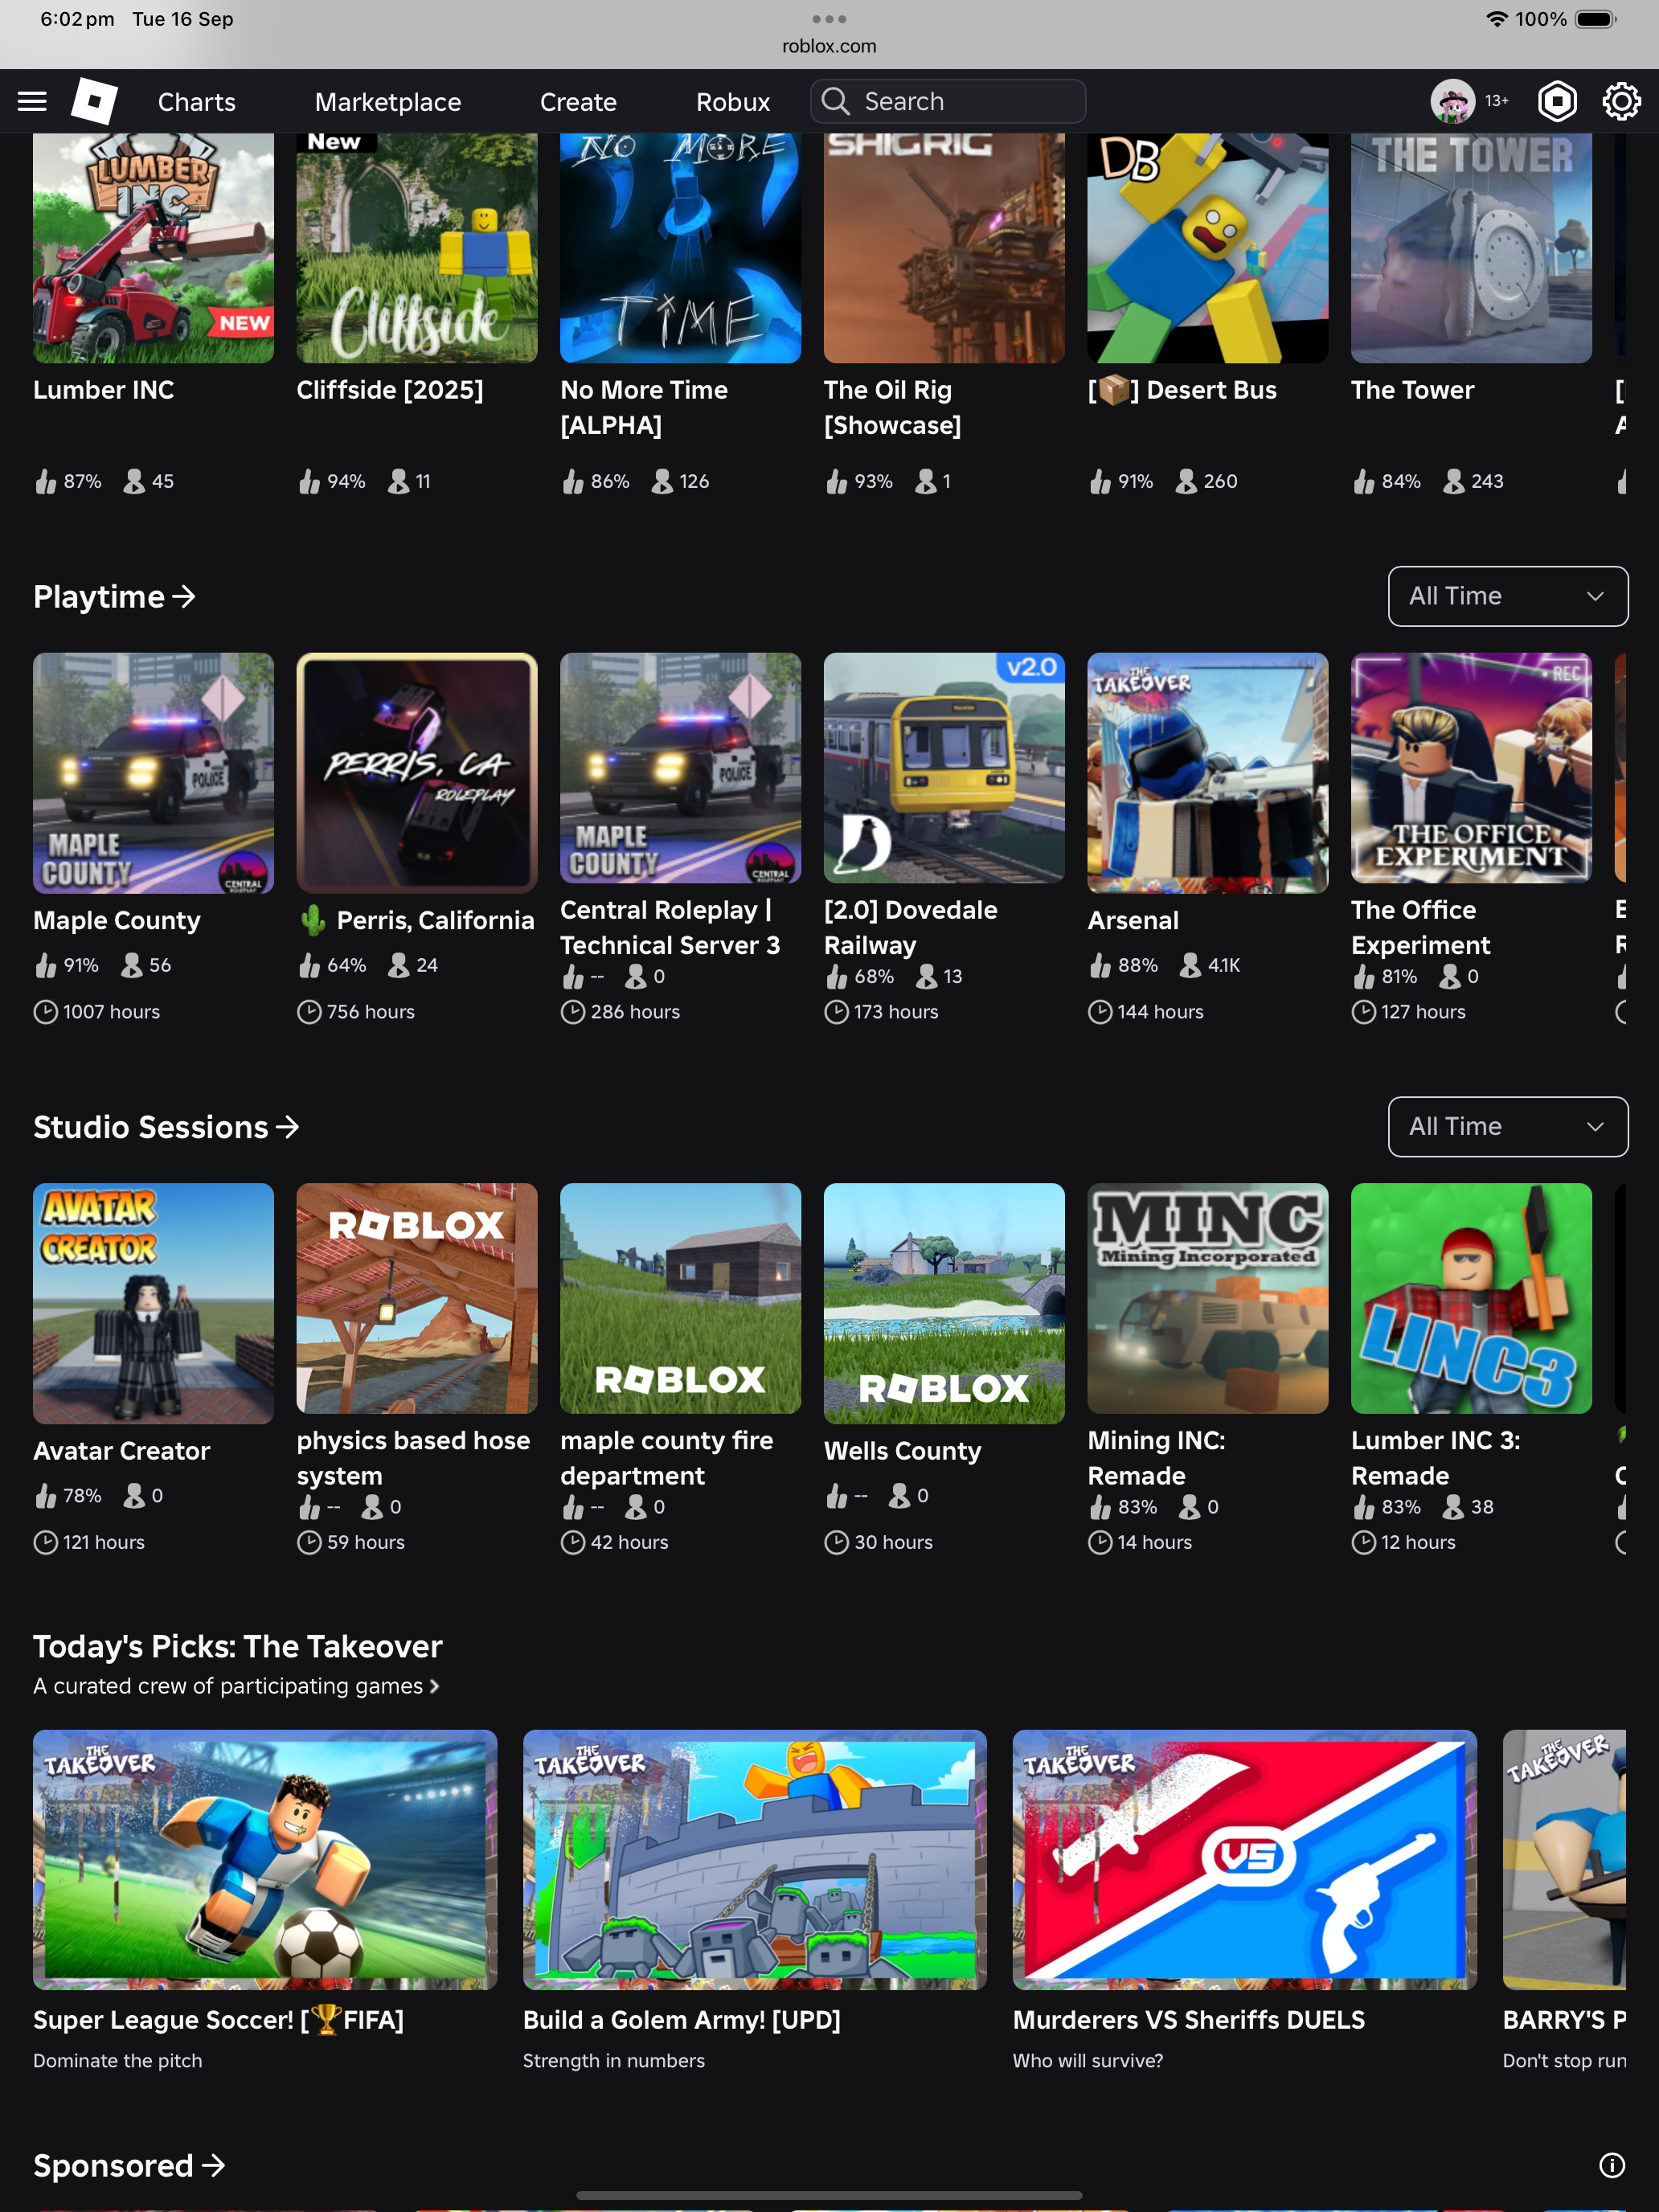Open the Lumber INC 3: Remade icon
The image size is (1659, 2212).
point(1471,1298)
